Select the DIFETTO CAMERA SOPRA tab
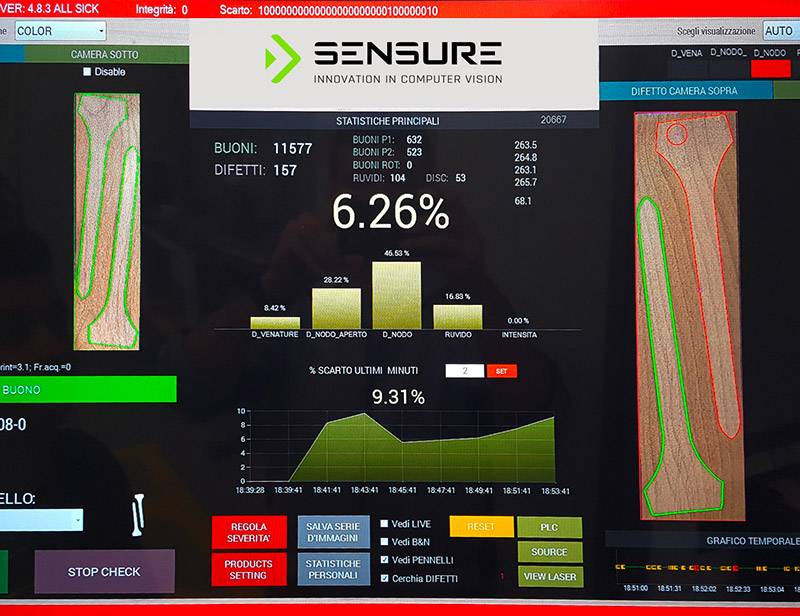 click(x=686, y=91)
